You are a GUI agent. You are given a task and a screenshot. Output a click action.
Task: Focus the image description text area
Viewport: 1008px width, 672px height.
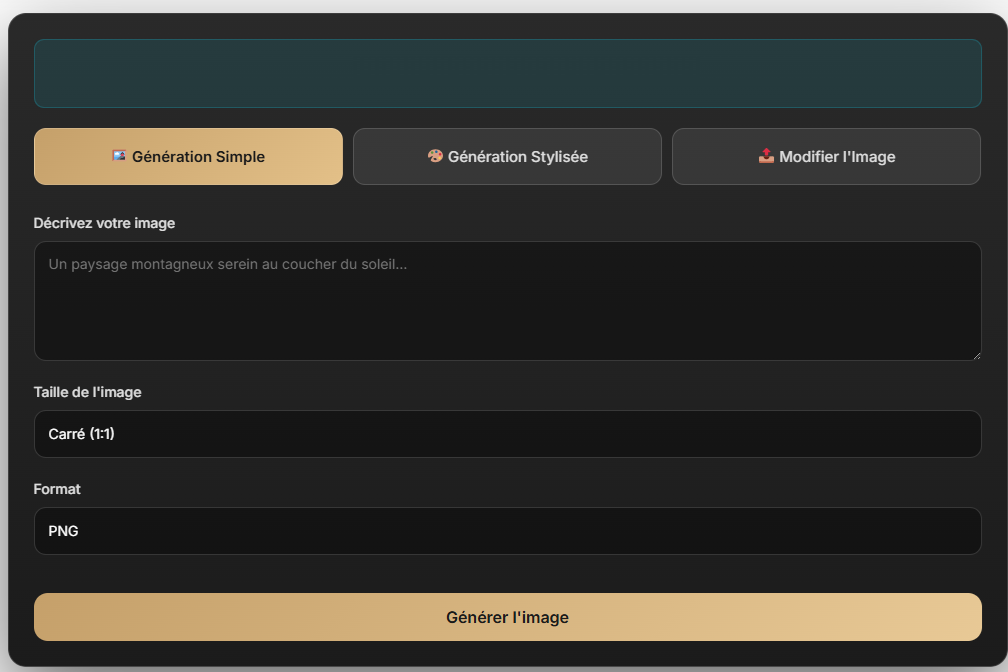coord(507,310)
